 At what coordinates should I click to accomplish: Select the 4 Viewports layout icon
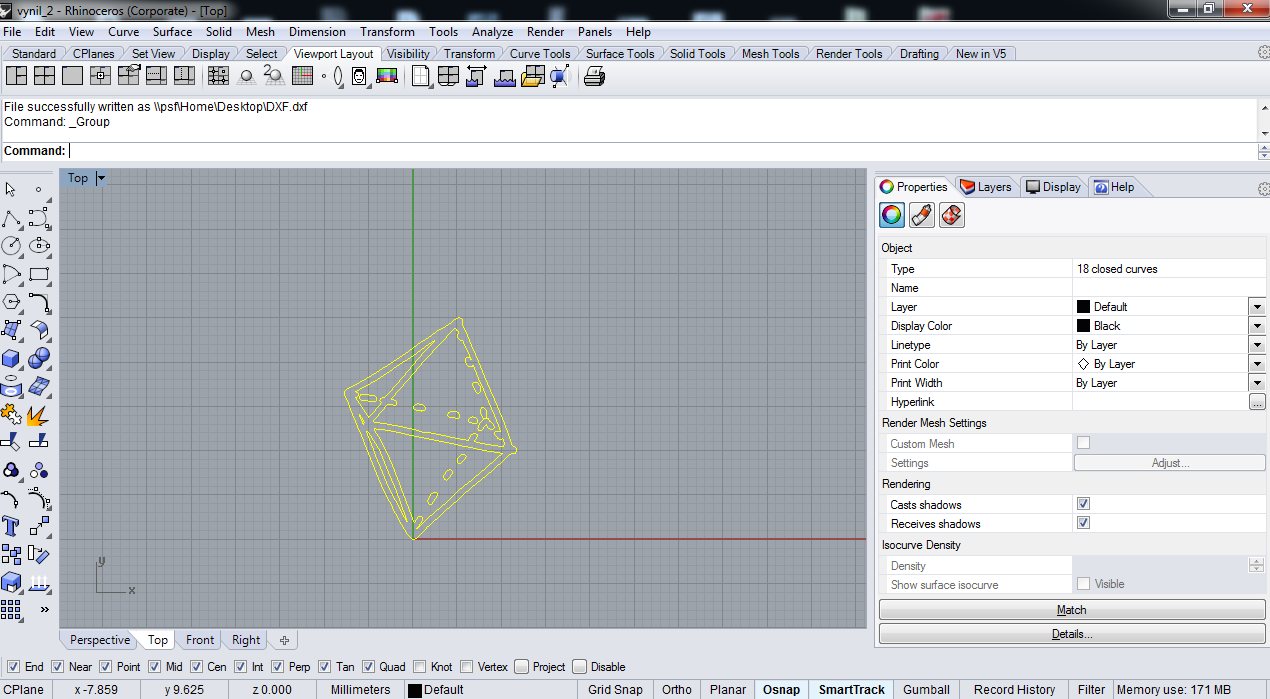44,76
